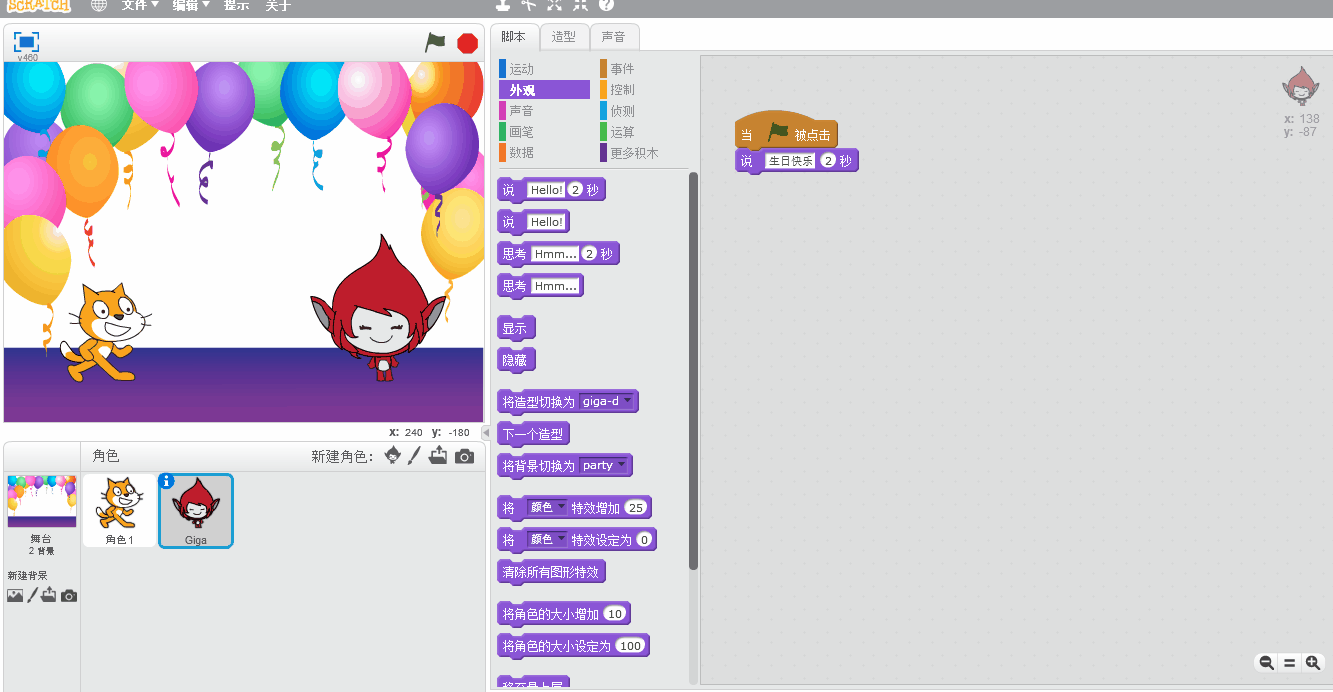Upload backdrop from file icon

click(x=49, y=595)
